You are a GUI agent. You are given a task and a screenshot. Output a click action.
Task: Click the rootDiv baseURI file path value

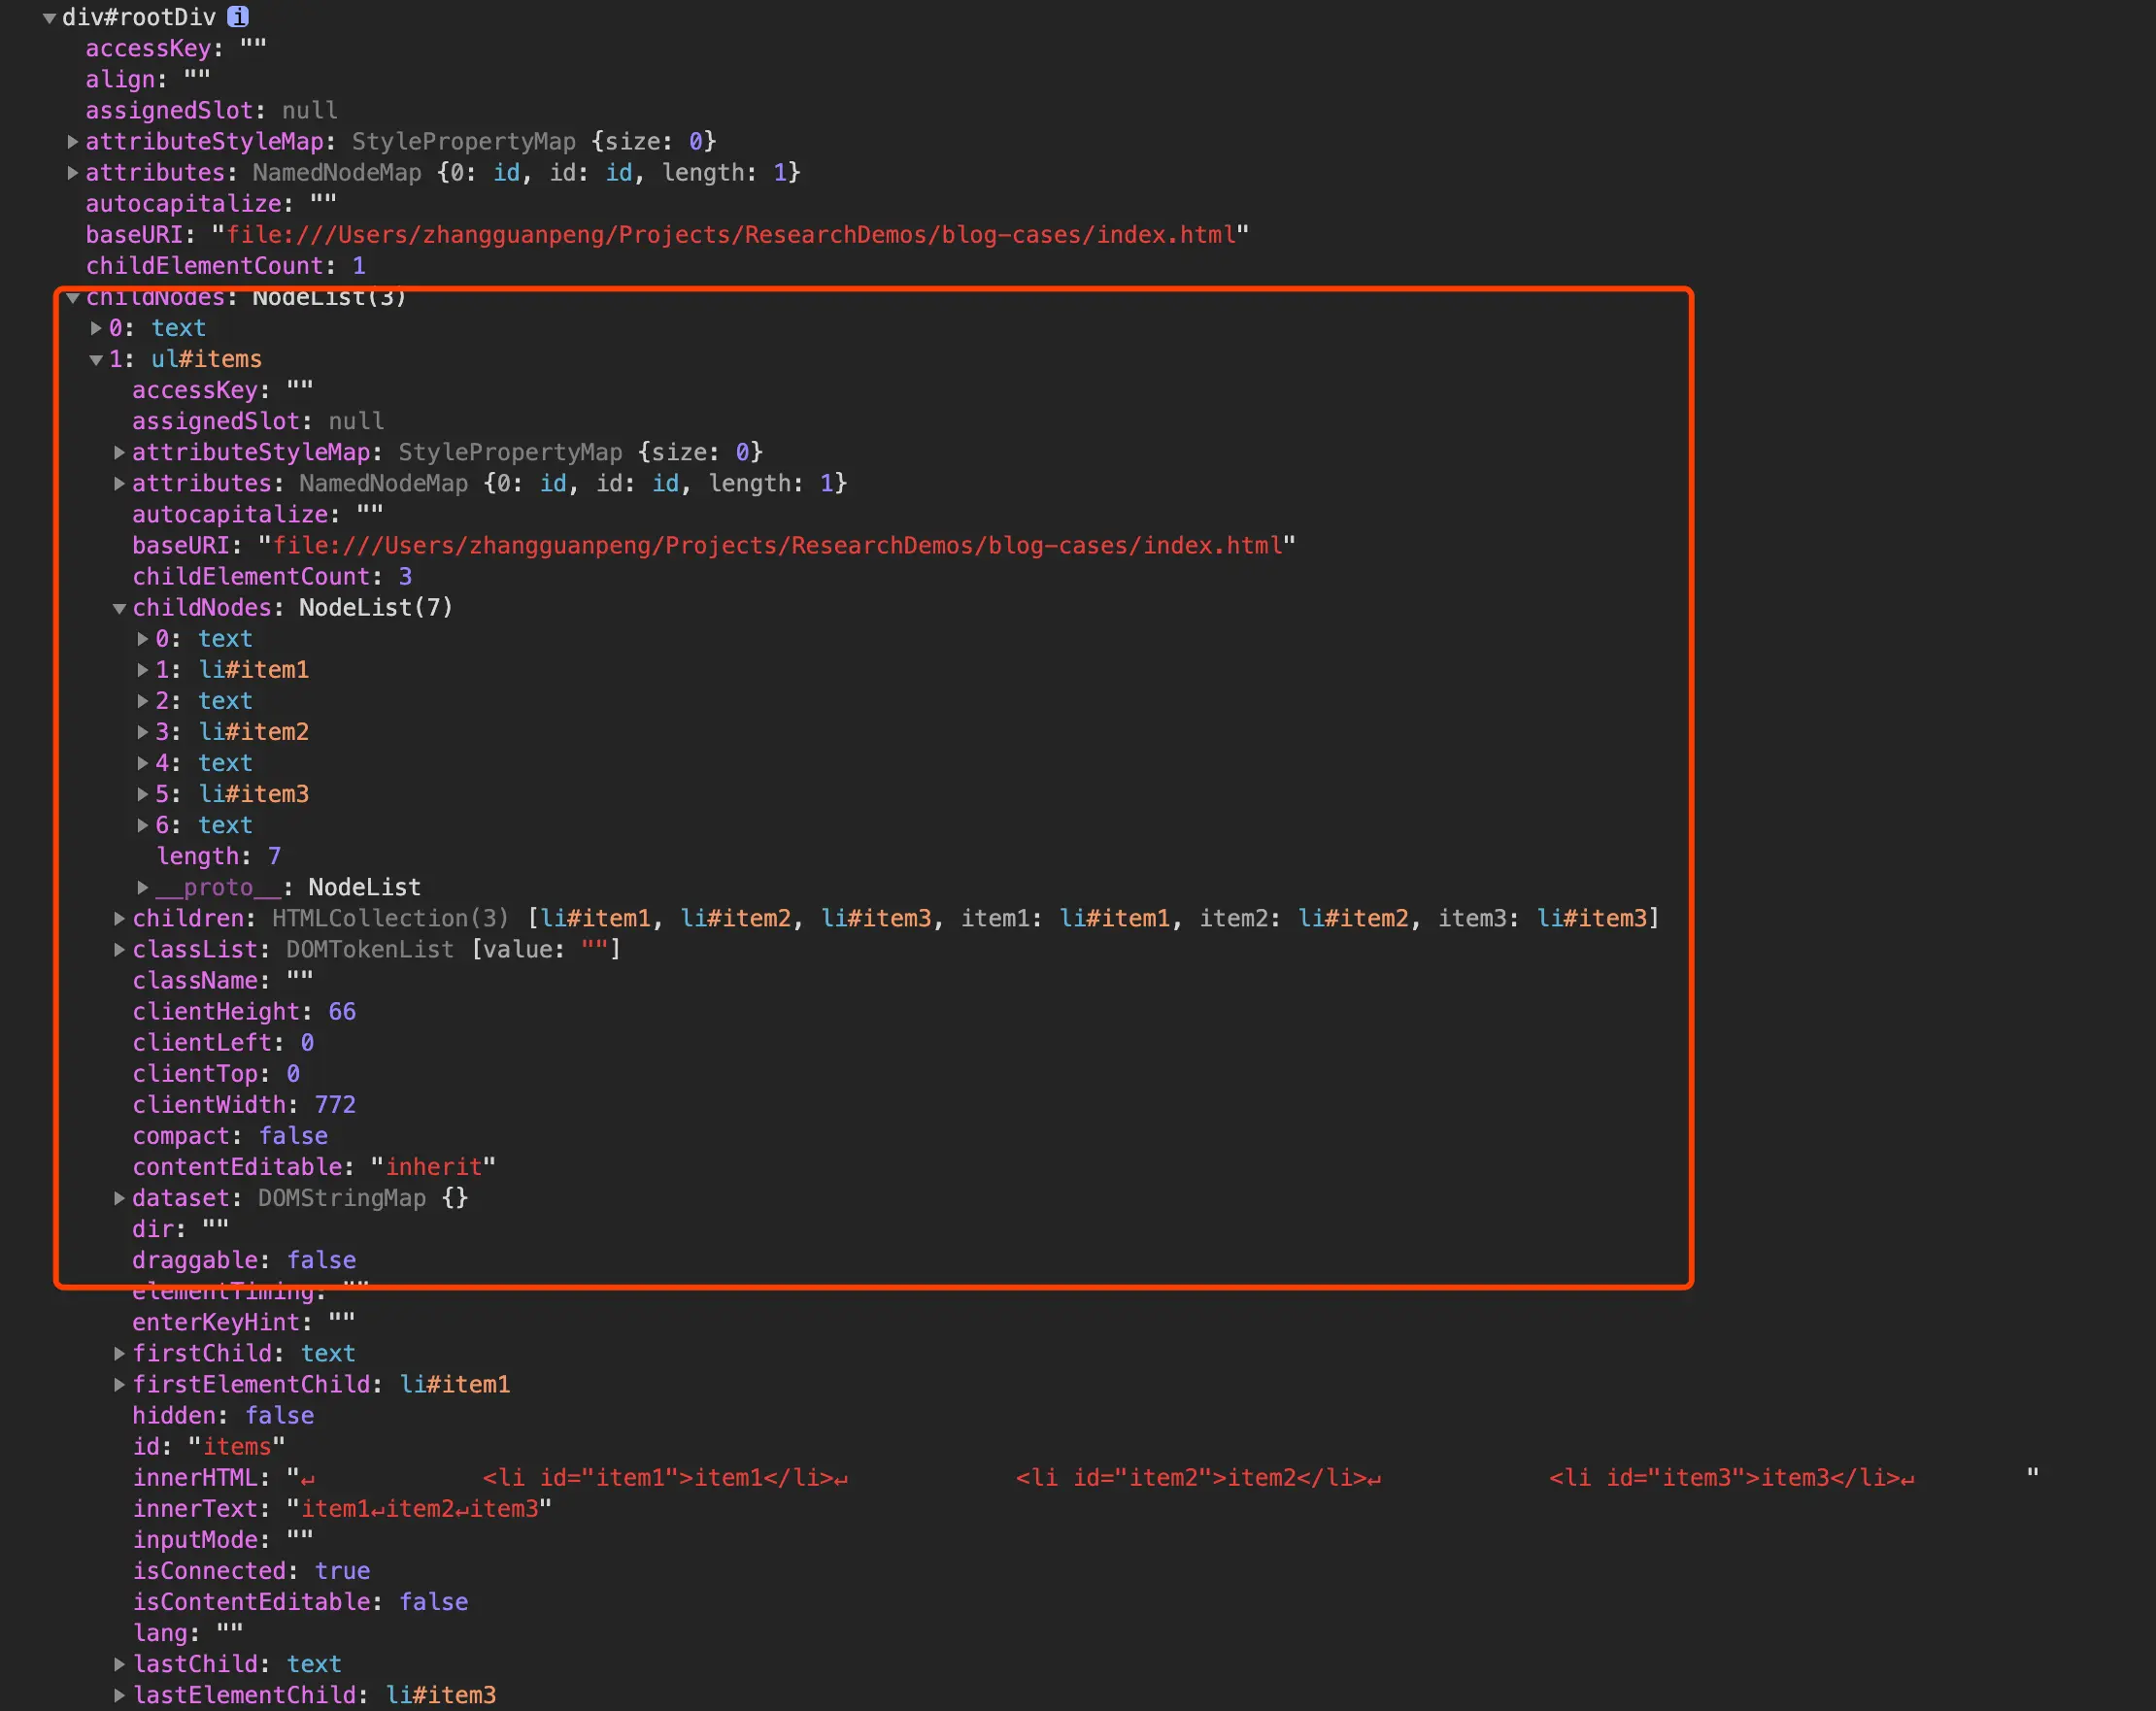(x=730, y=235)
